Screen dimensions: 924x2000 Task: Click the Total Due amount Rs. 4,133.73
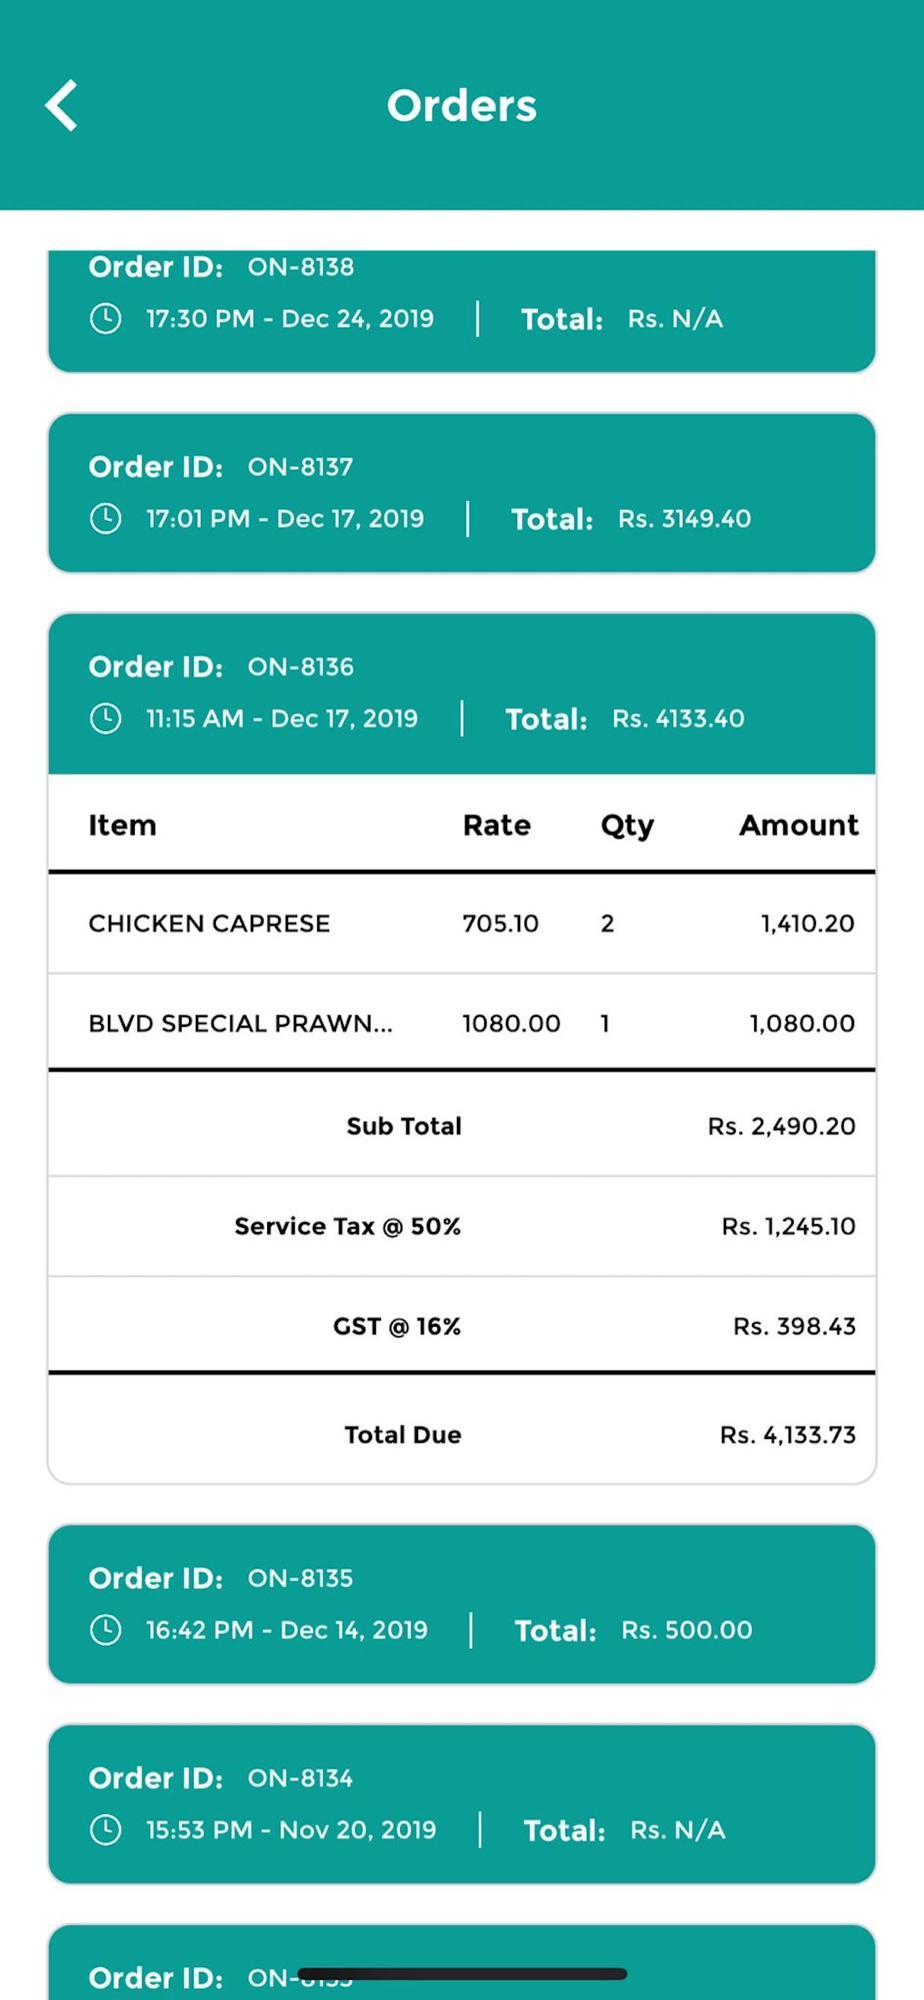788,1435
